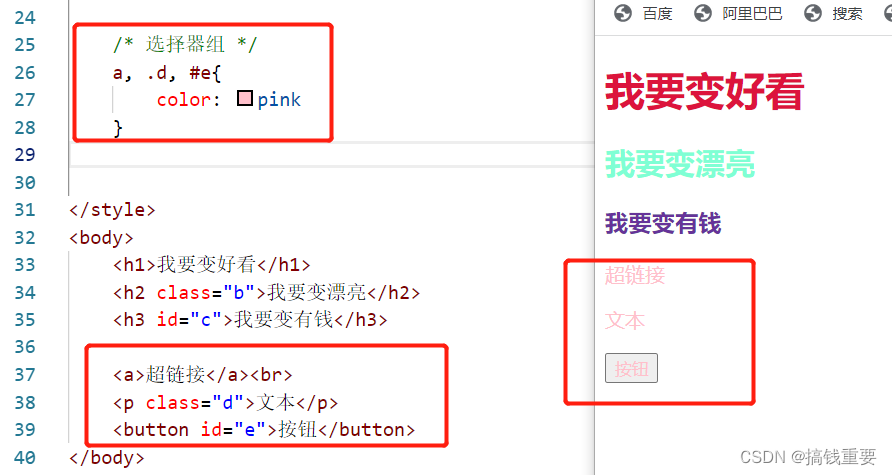Click line number 25 in the gutter
The image size is (892, 475).
(x=24, y=45)
